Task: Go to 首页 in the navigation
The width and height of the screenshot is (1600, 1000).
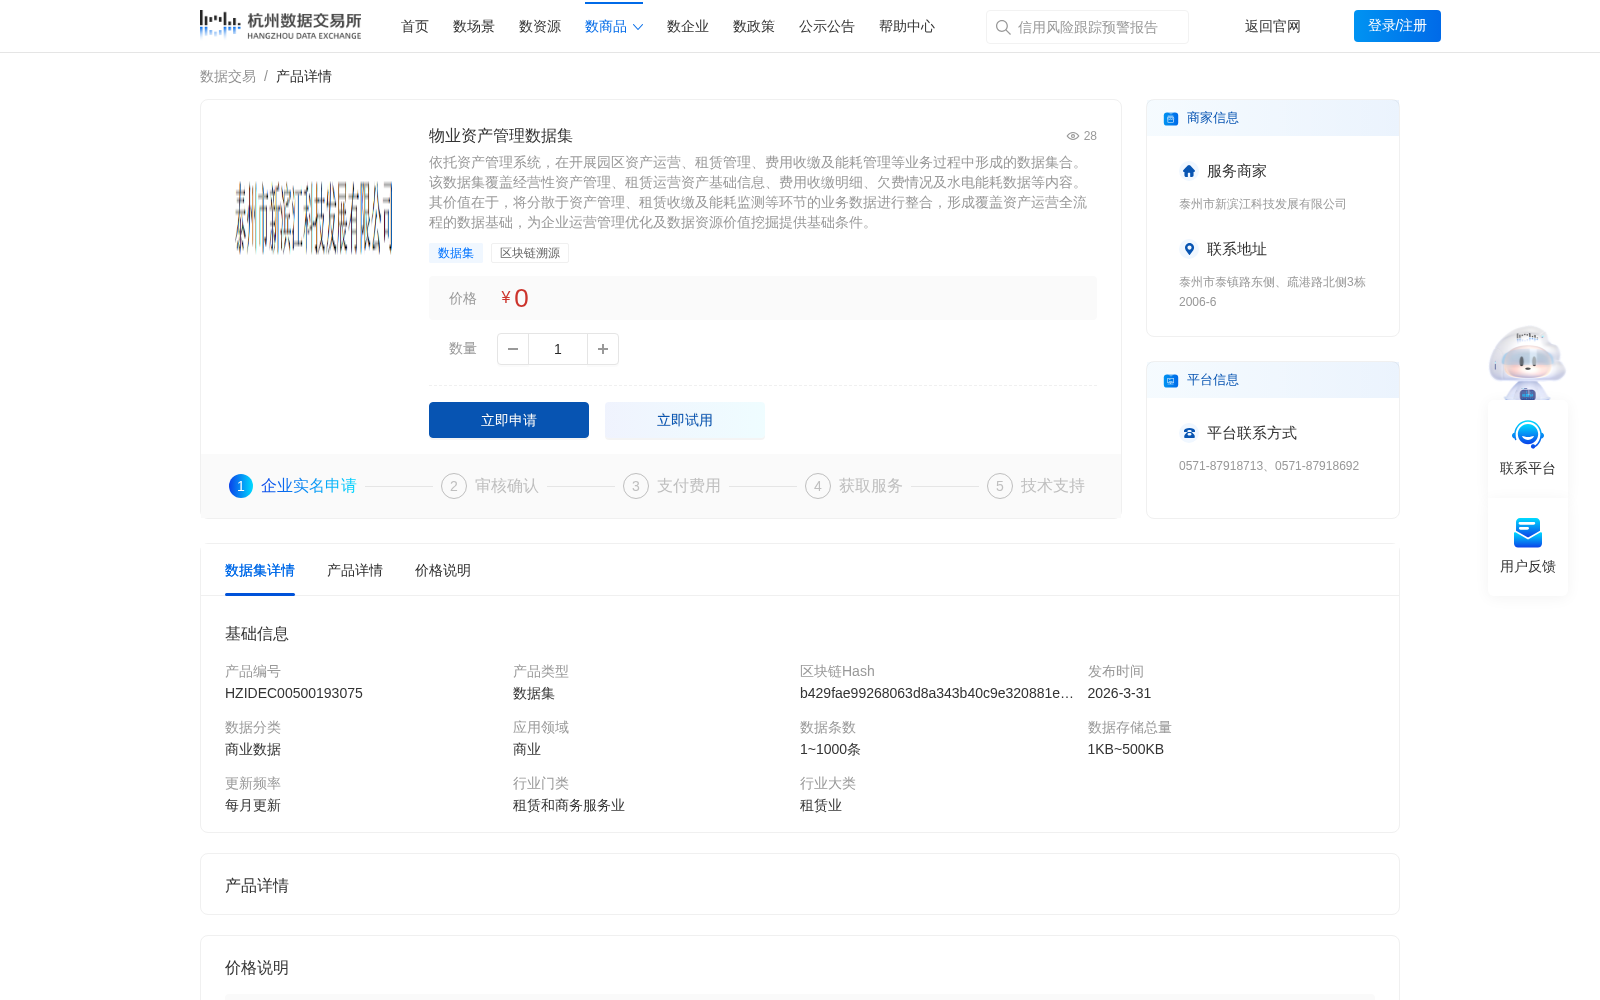Action: 415,26
